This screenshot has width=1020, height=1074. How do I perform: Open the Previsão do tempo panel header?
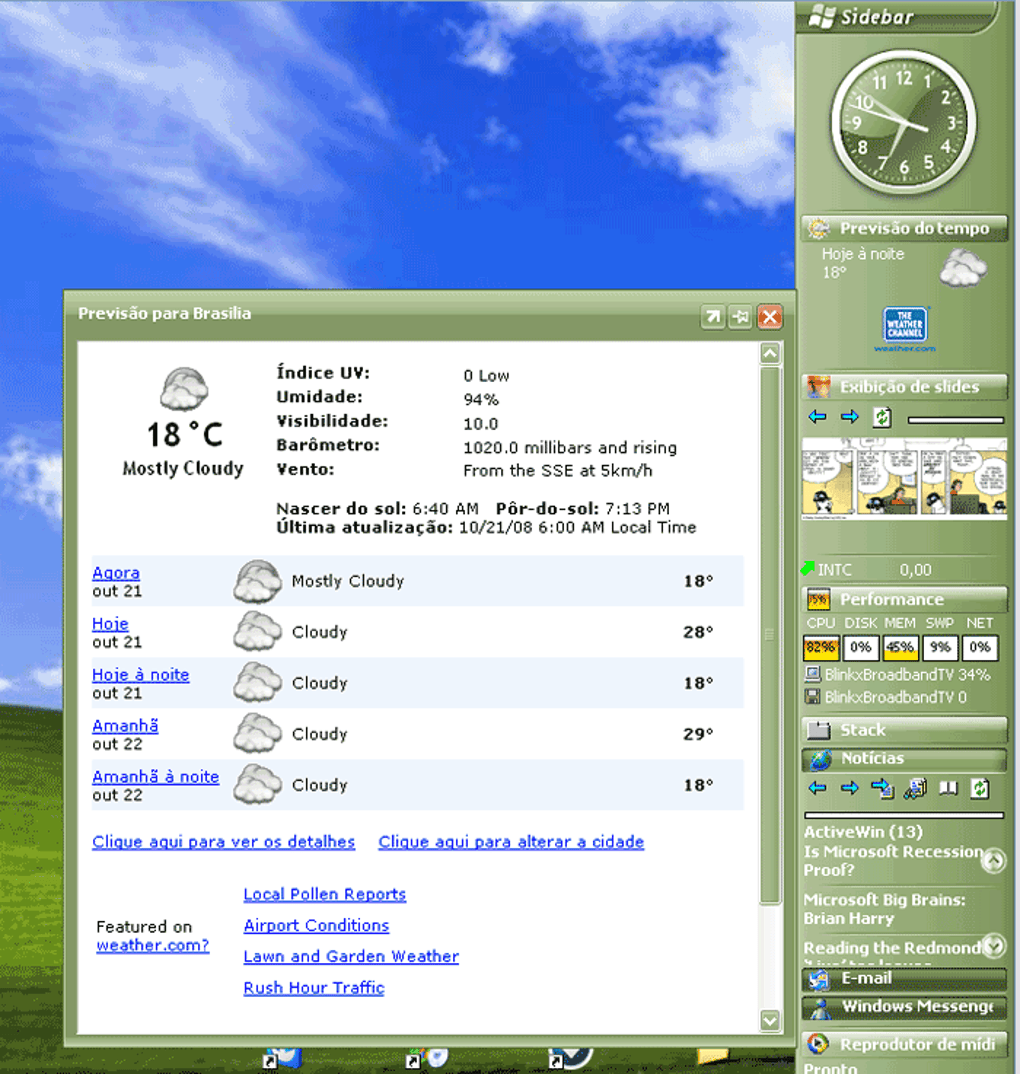click(904, 228)
